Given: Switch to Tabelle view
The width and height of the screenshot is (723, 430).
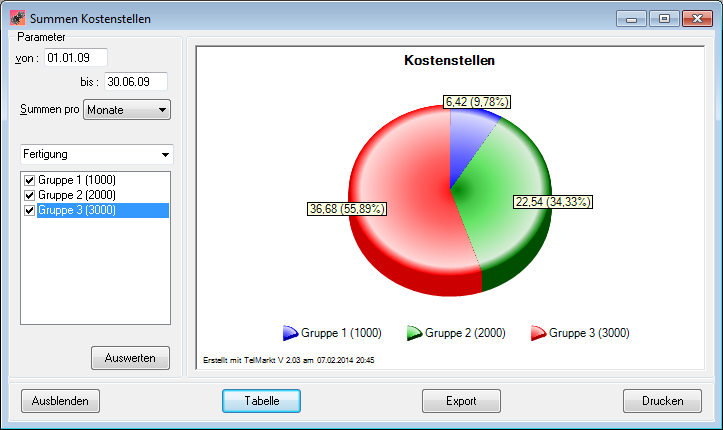Looking at the screenshot, I should [x=261, y=401].
